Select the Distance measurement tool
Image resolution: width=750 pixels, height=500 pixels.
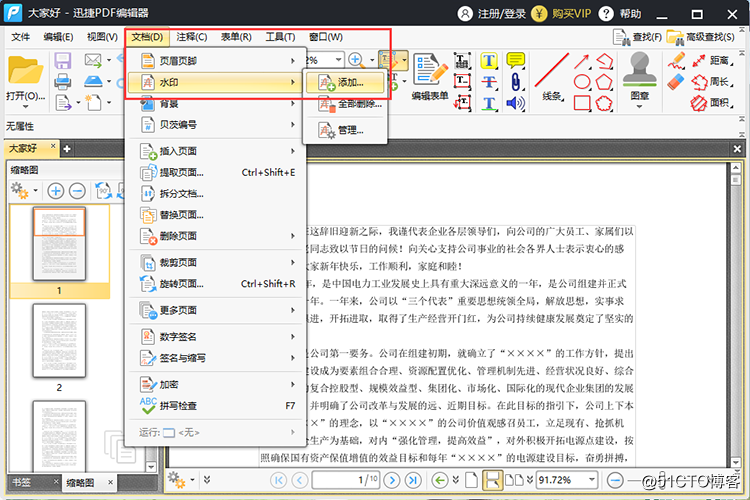[713, 60]
